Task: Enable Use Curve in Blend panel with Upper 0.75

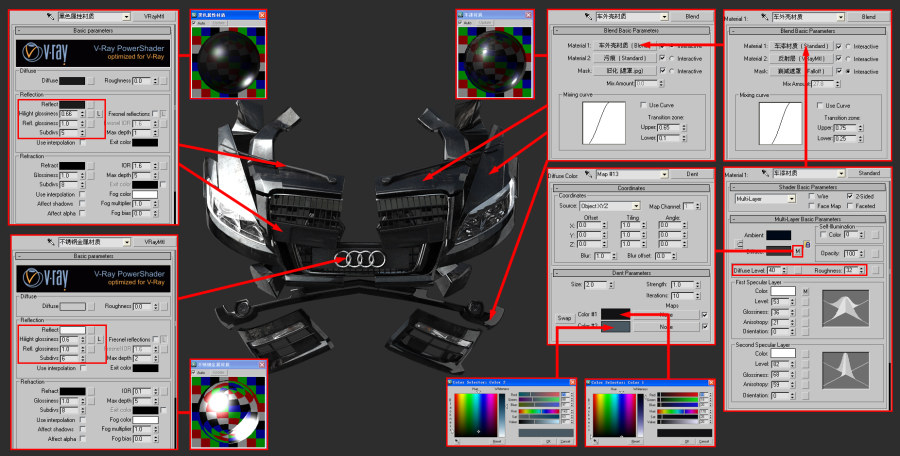Action: [x=820, y=106]
